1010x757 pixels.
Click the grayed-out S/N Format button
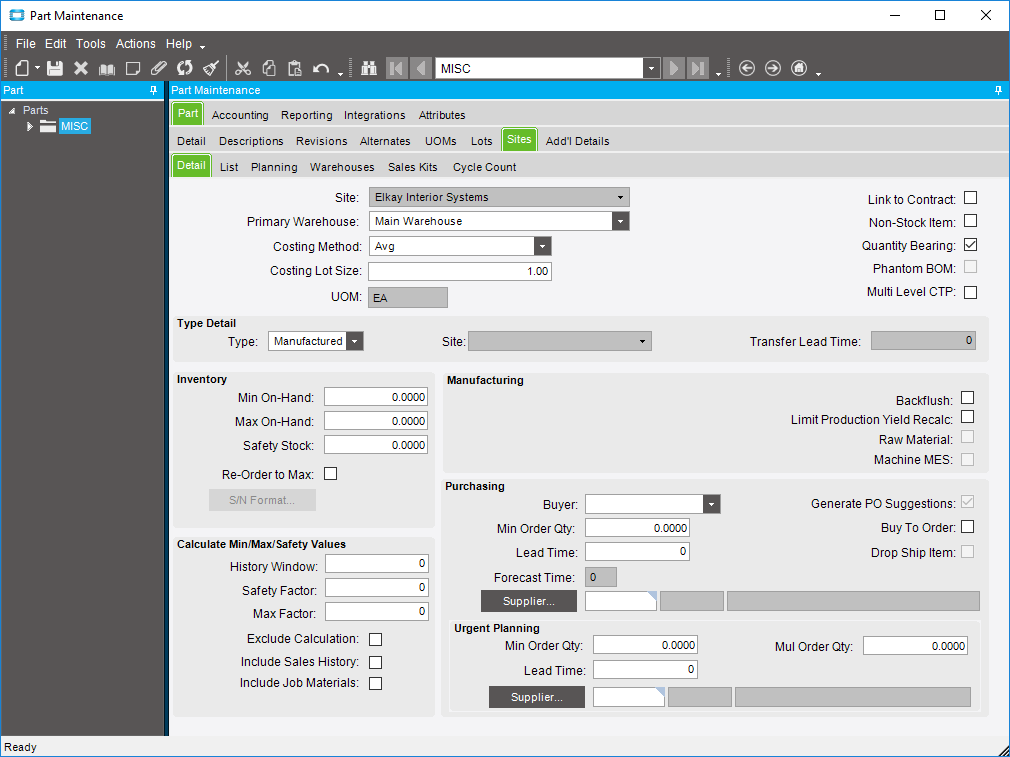(x=262, y=500)
